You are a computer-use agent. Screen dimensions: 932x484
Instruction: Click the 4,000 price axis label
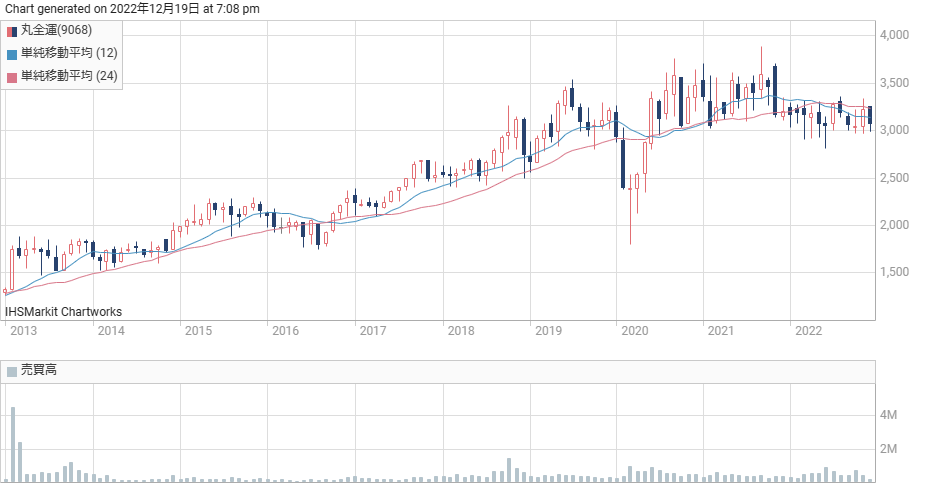coord(895,35)
